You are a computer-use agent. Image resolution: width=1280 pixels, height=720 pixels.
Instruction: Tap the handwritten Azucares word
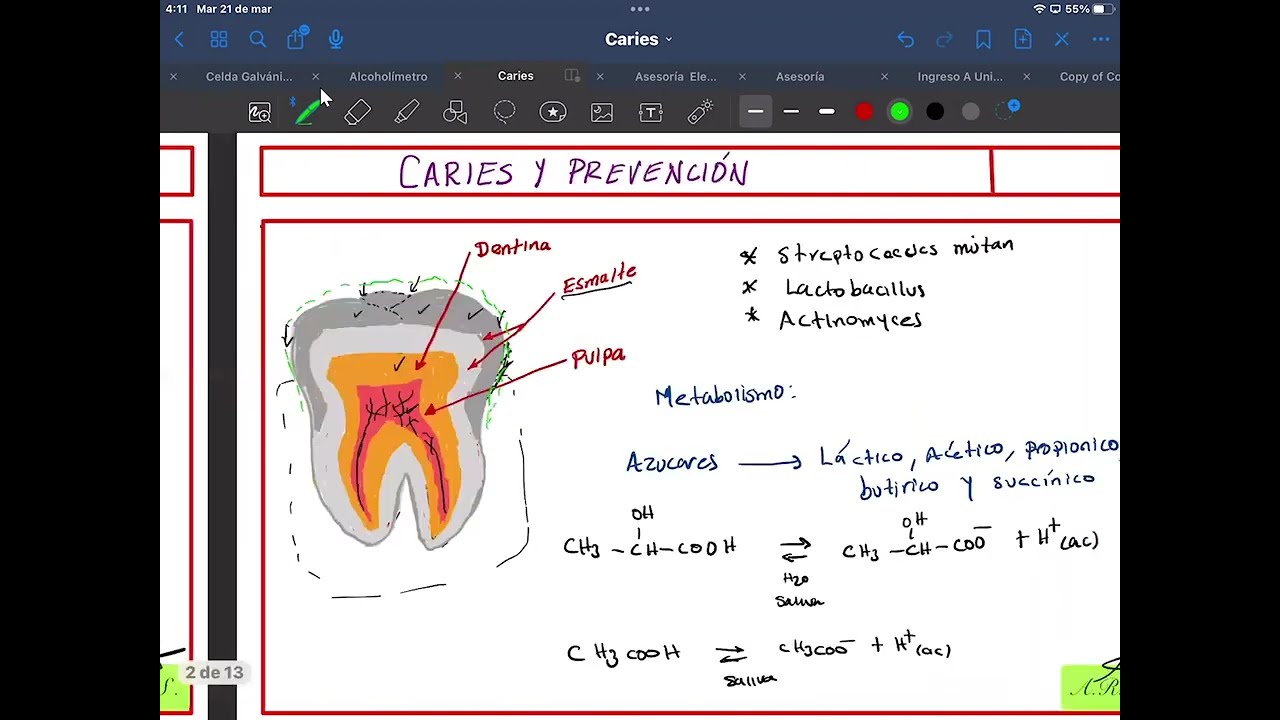coord(672,462)
